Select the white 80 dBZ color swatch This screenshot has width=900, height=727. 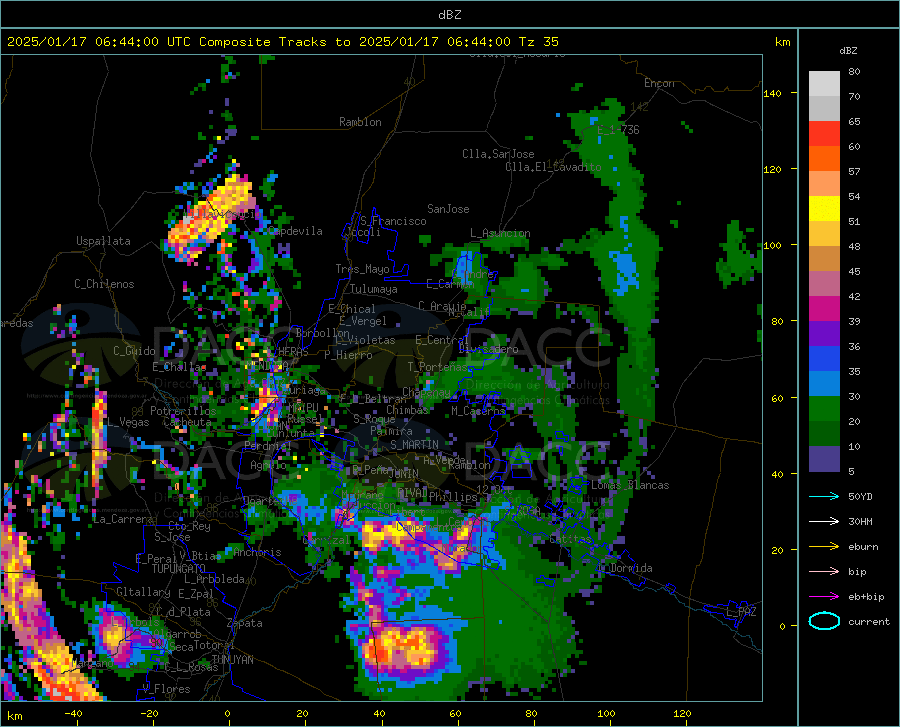824,83
